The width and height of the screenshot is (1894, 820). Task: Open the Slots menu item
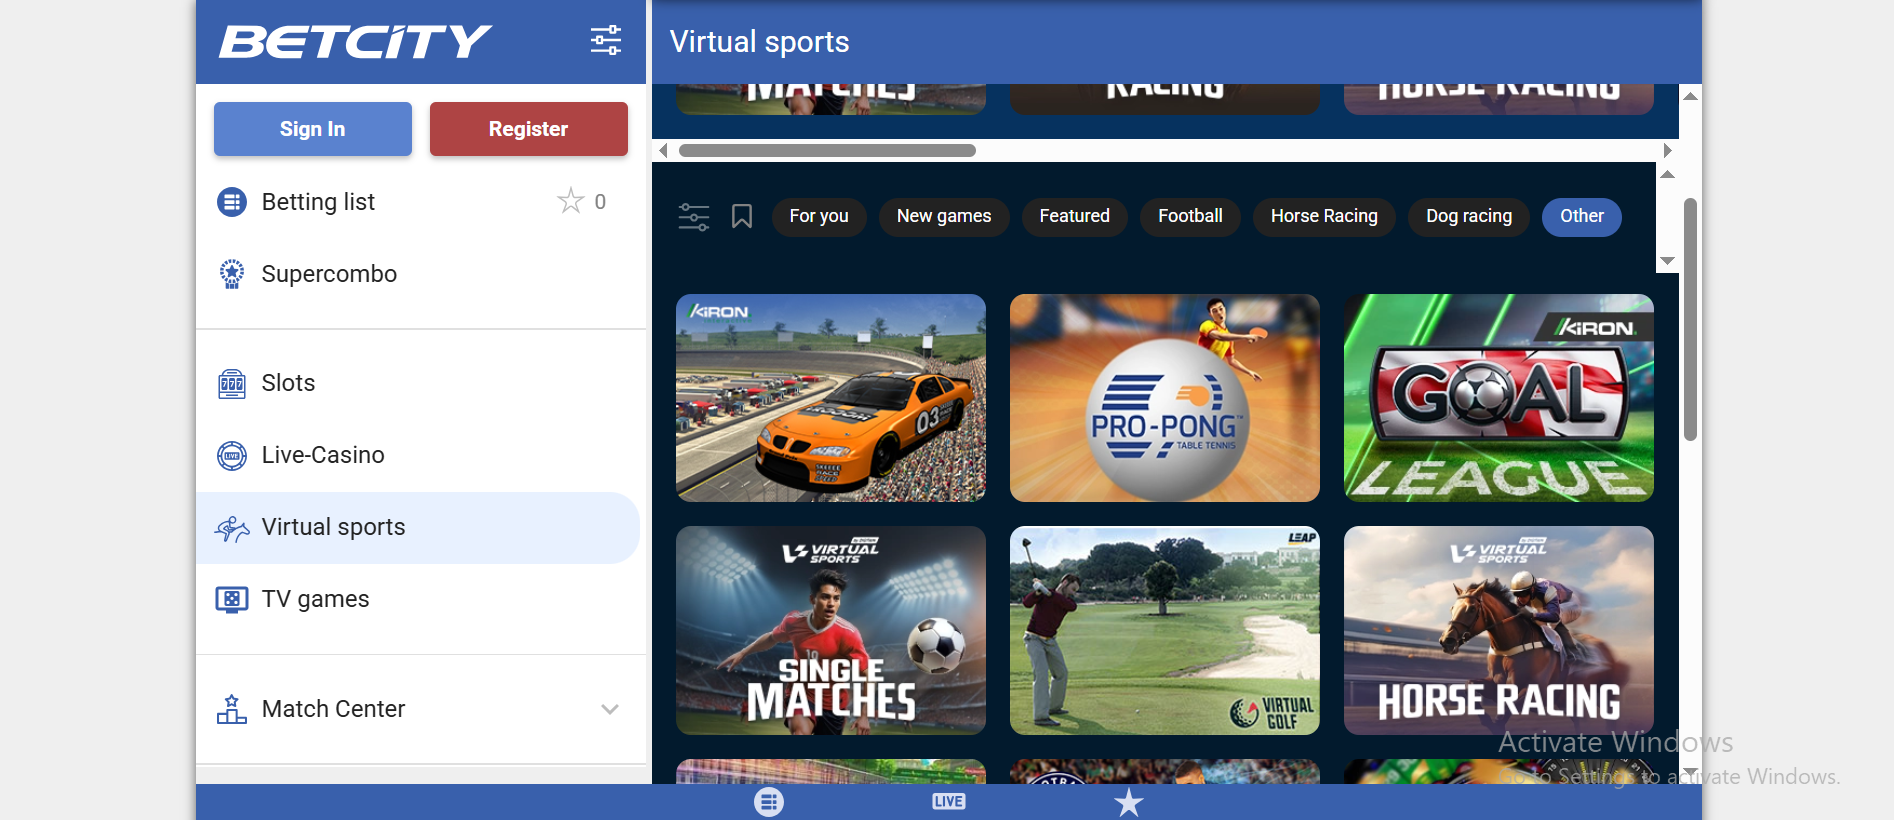tap(418, 383)
